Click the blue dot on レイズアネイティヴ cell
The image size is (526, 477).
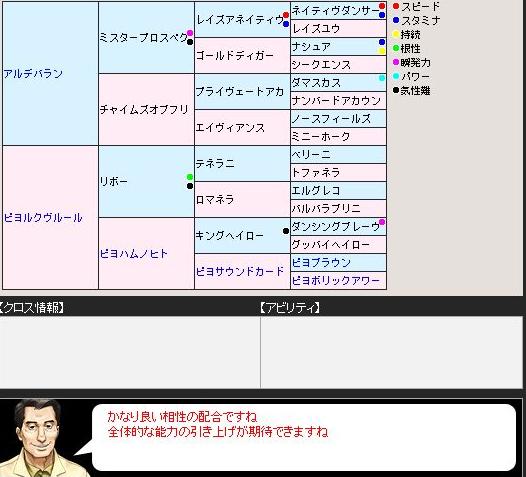coord(286,24)
